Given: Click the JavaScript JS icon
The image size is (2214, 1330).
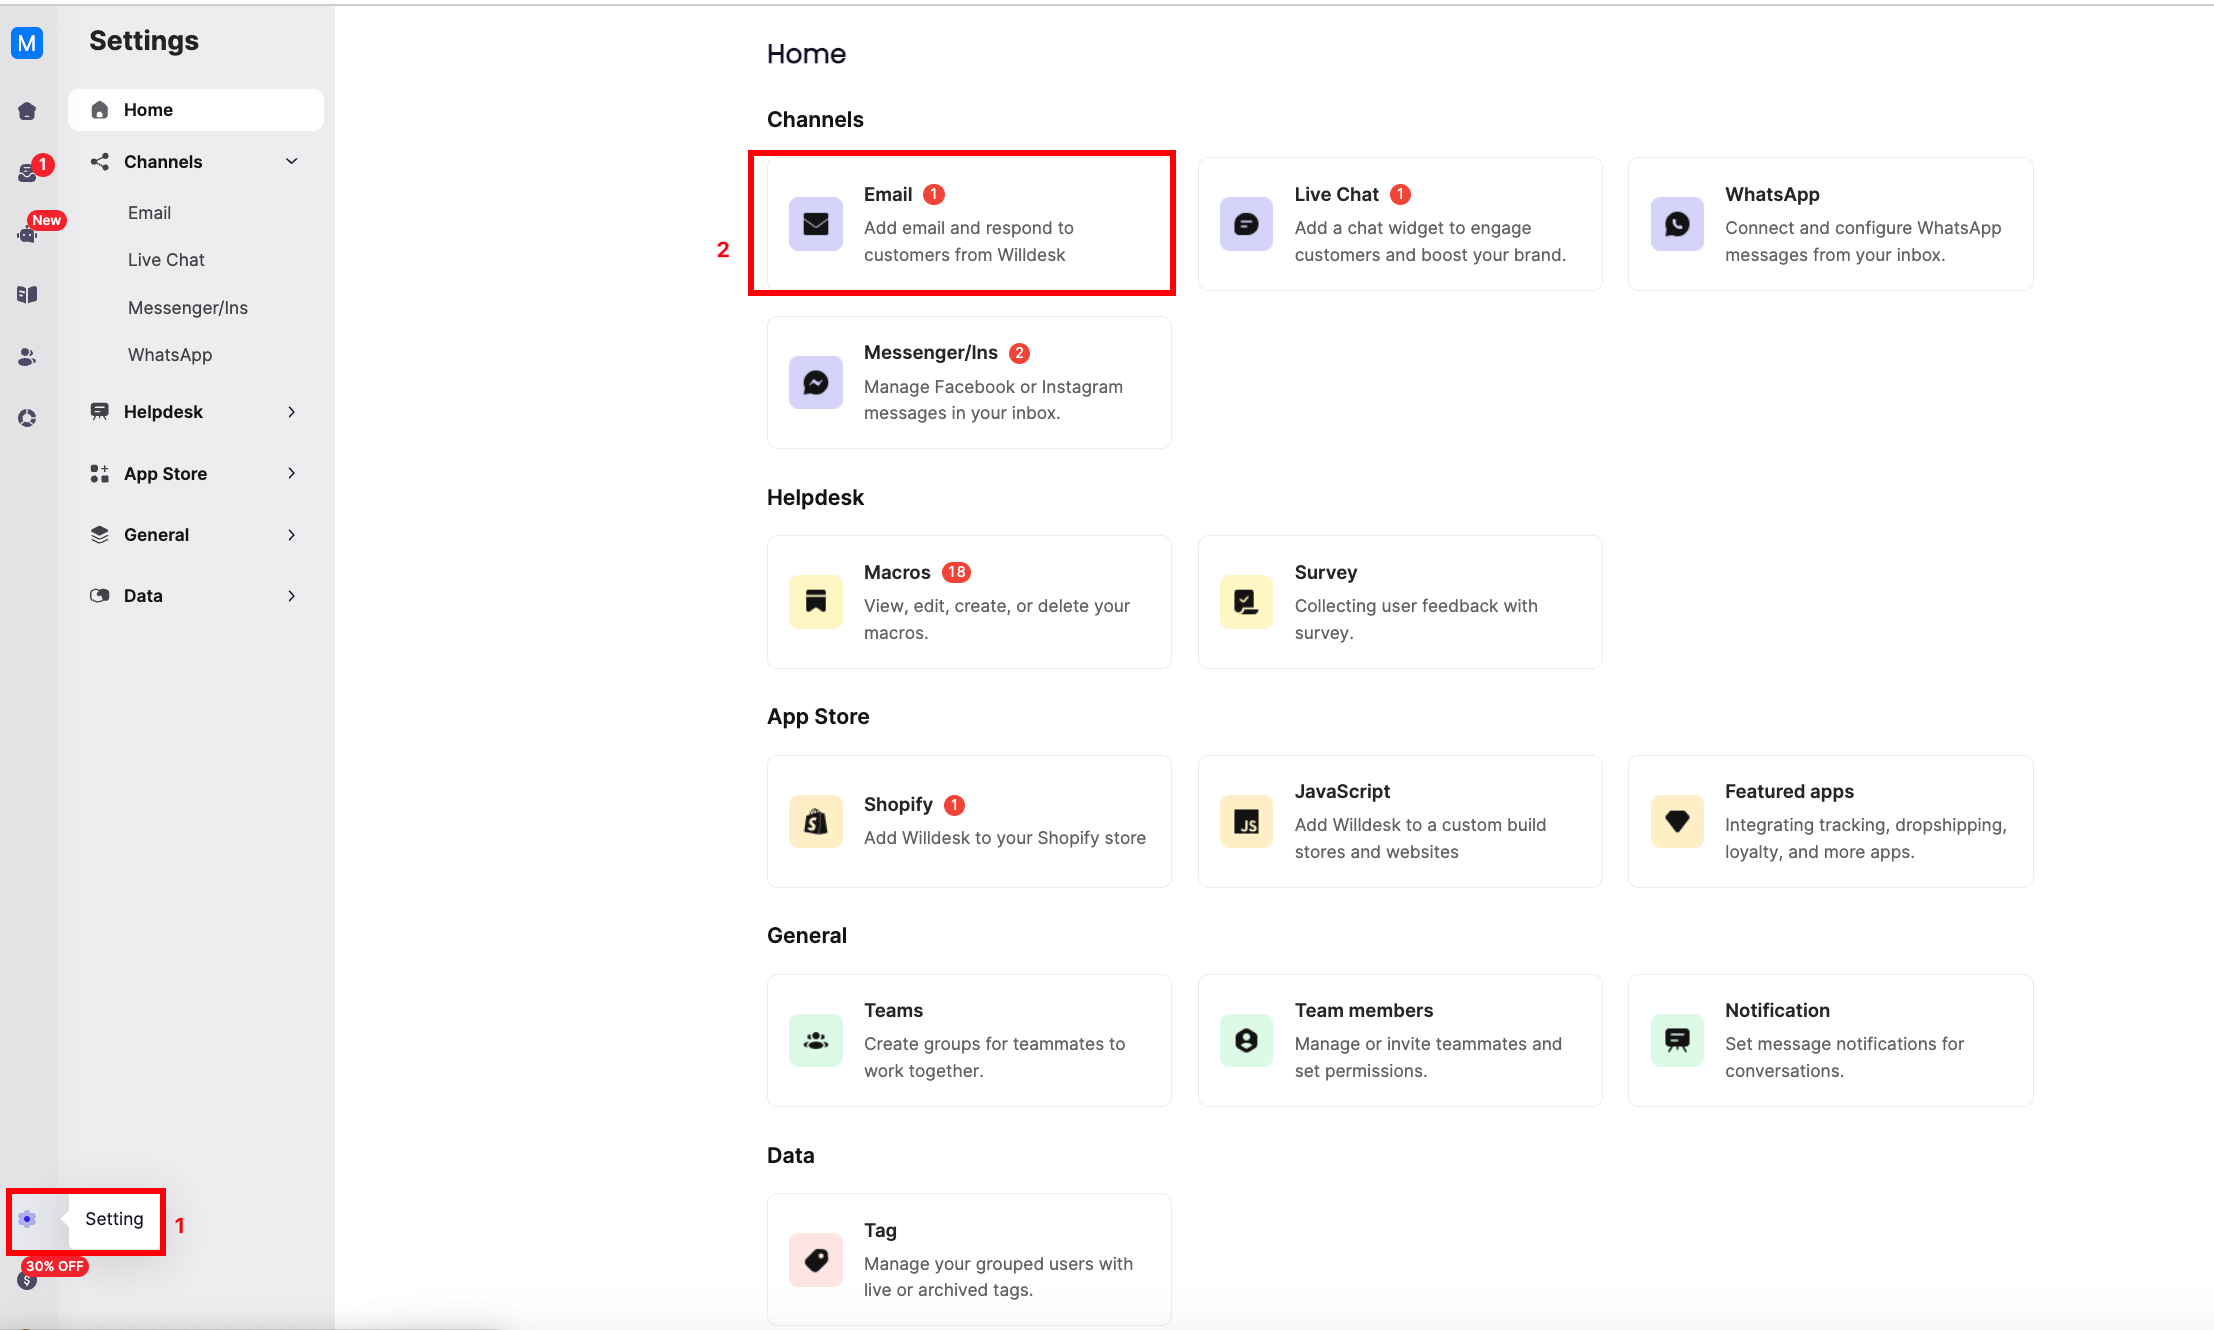Looking at the screenshot, I should [x=1246, y=821].
